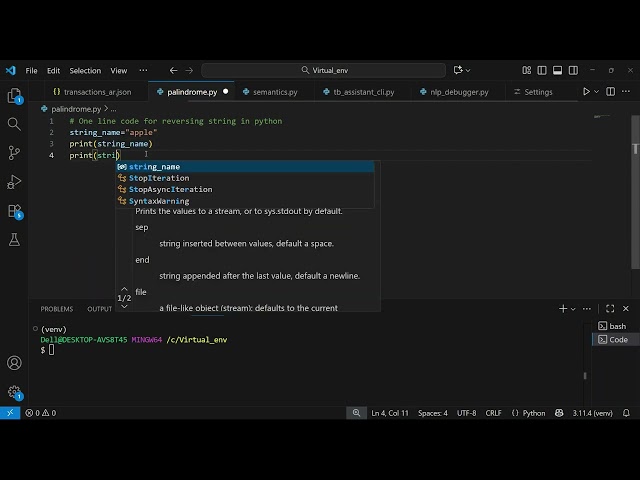Select string_name autocomplete suggestion

pyautogui.click(x=245, y=167)
